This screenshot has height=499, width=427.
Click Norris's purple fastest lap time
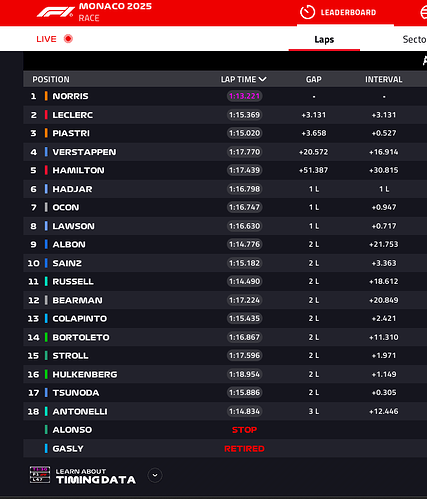tap(244, 96)
